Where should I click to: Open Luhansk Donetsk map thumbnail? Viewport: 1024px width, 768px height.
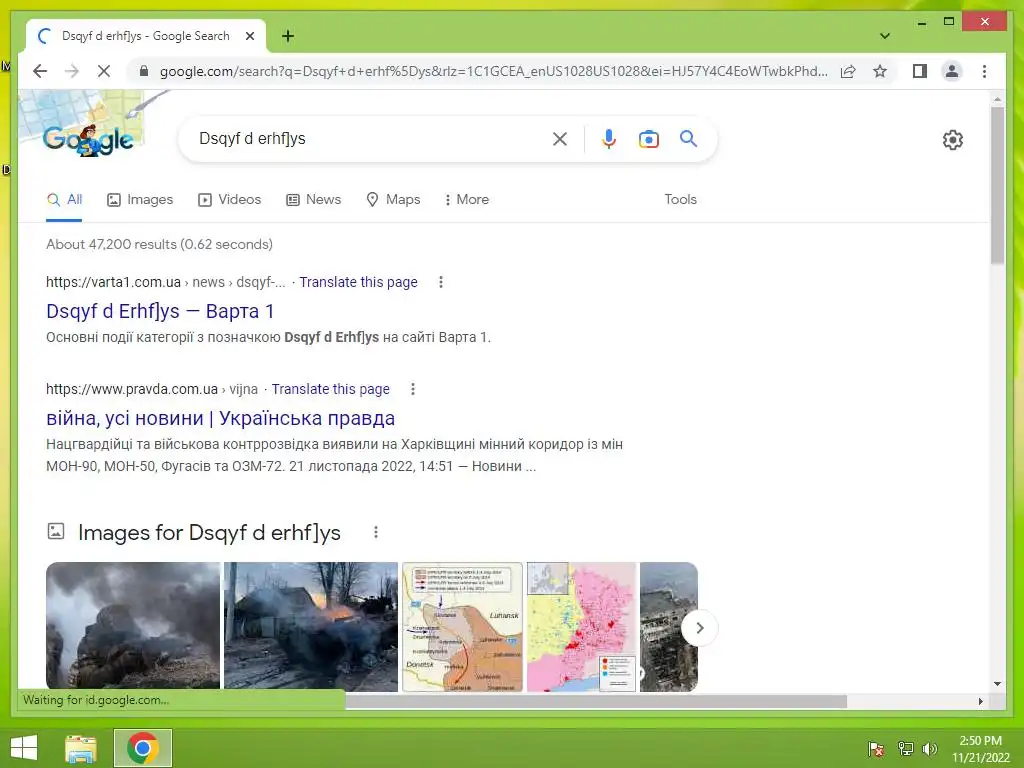(x=462, y=626)
